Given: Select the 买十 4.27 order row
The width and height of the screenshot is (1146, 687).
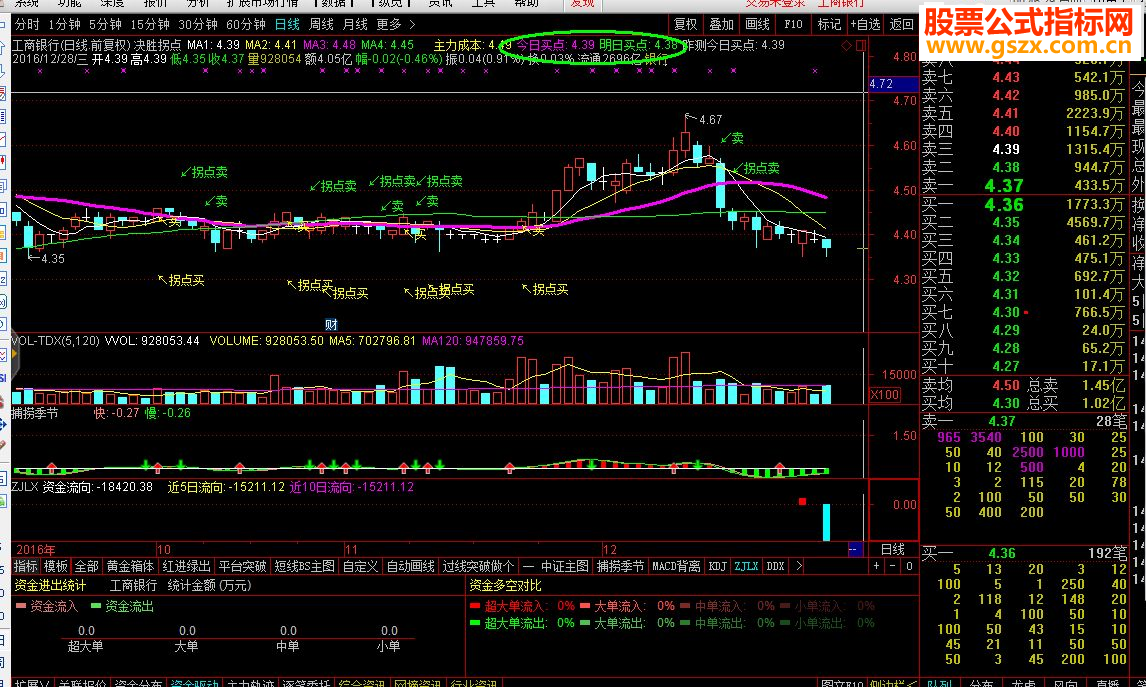Looking at the screenshot, I should 1022,366.
